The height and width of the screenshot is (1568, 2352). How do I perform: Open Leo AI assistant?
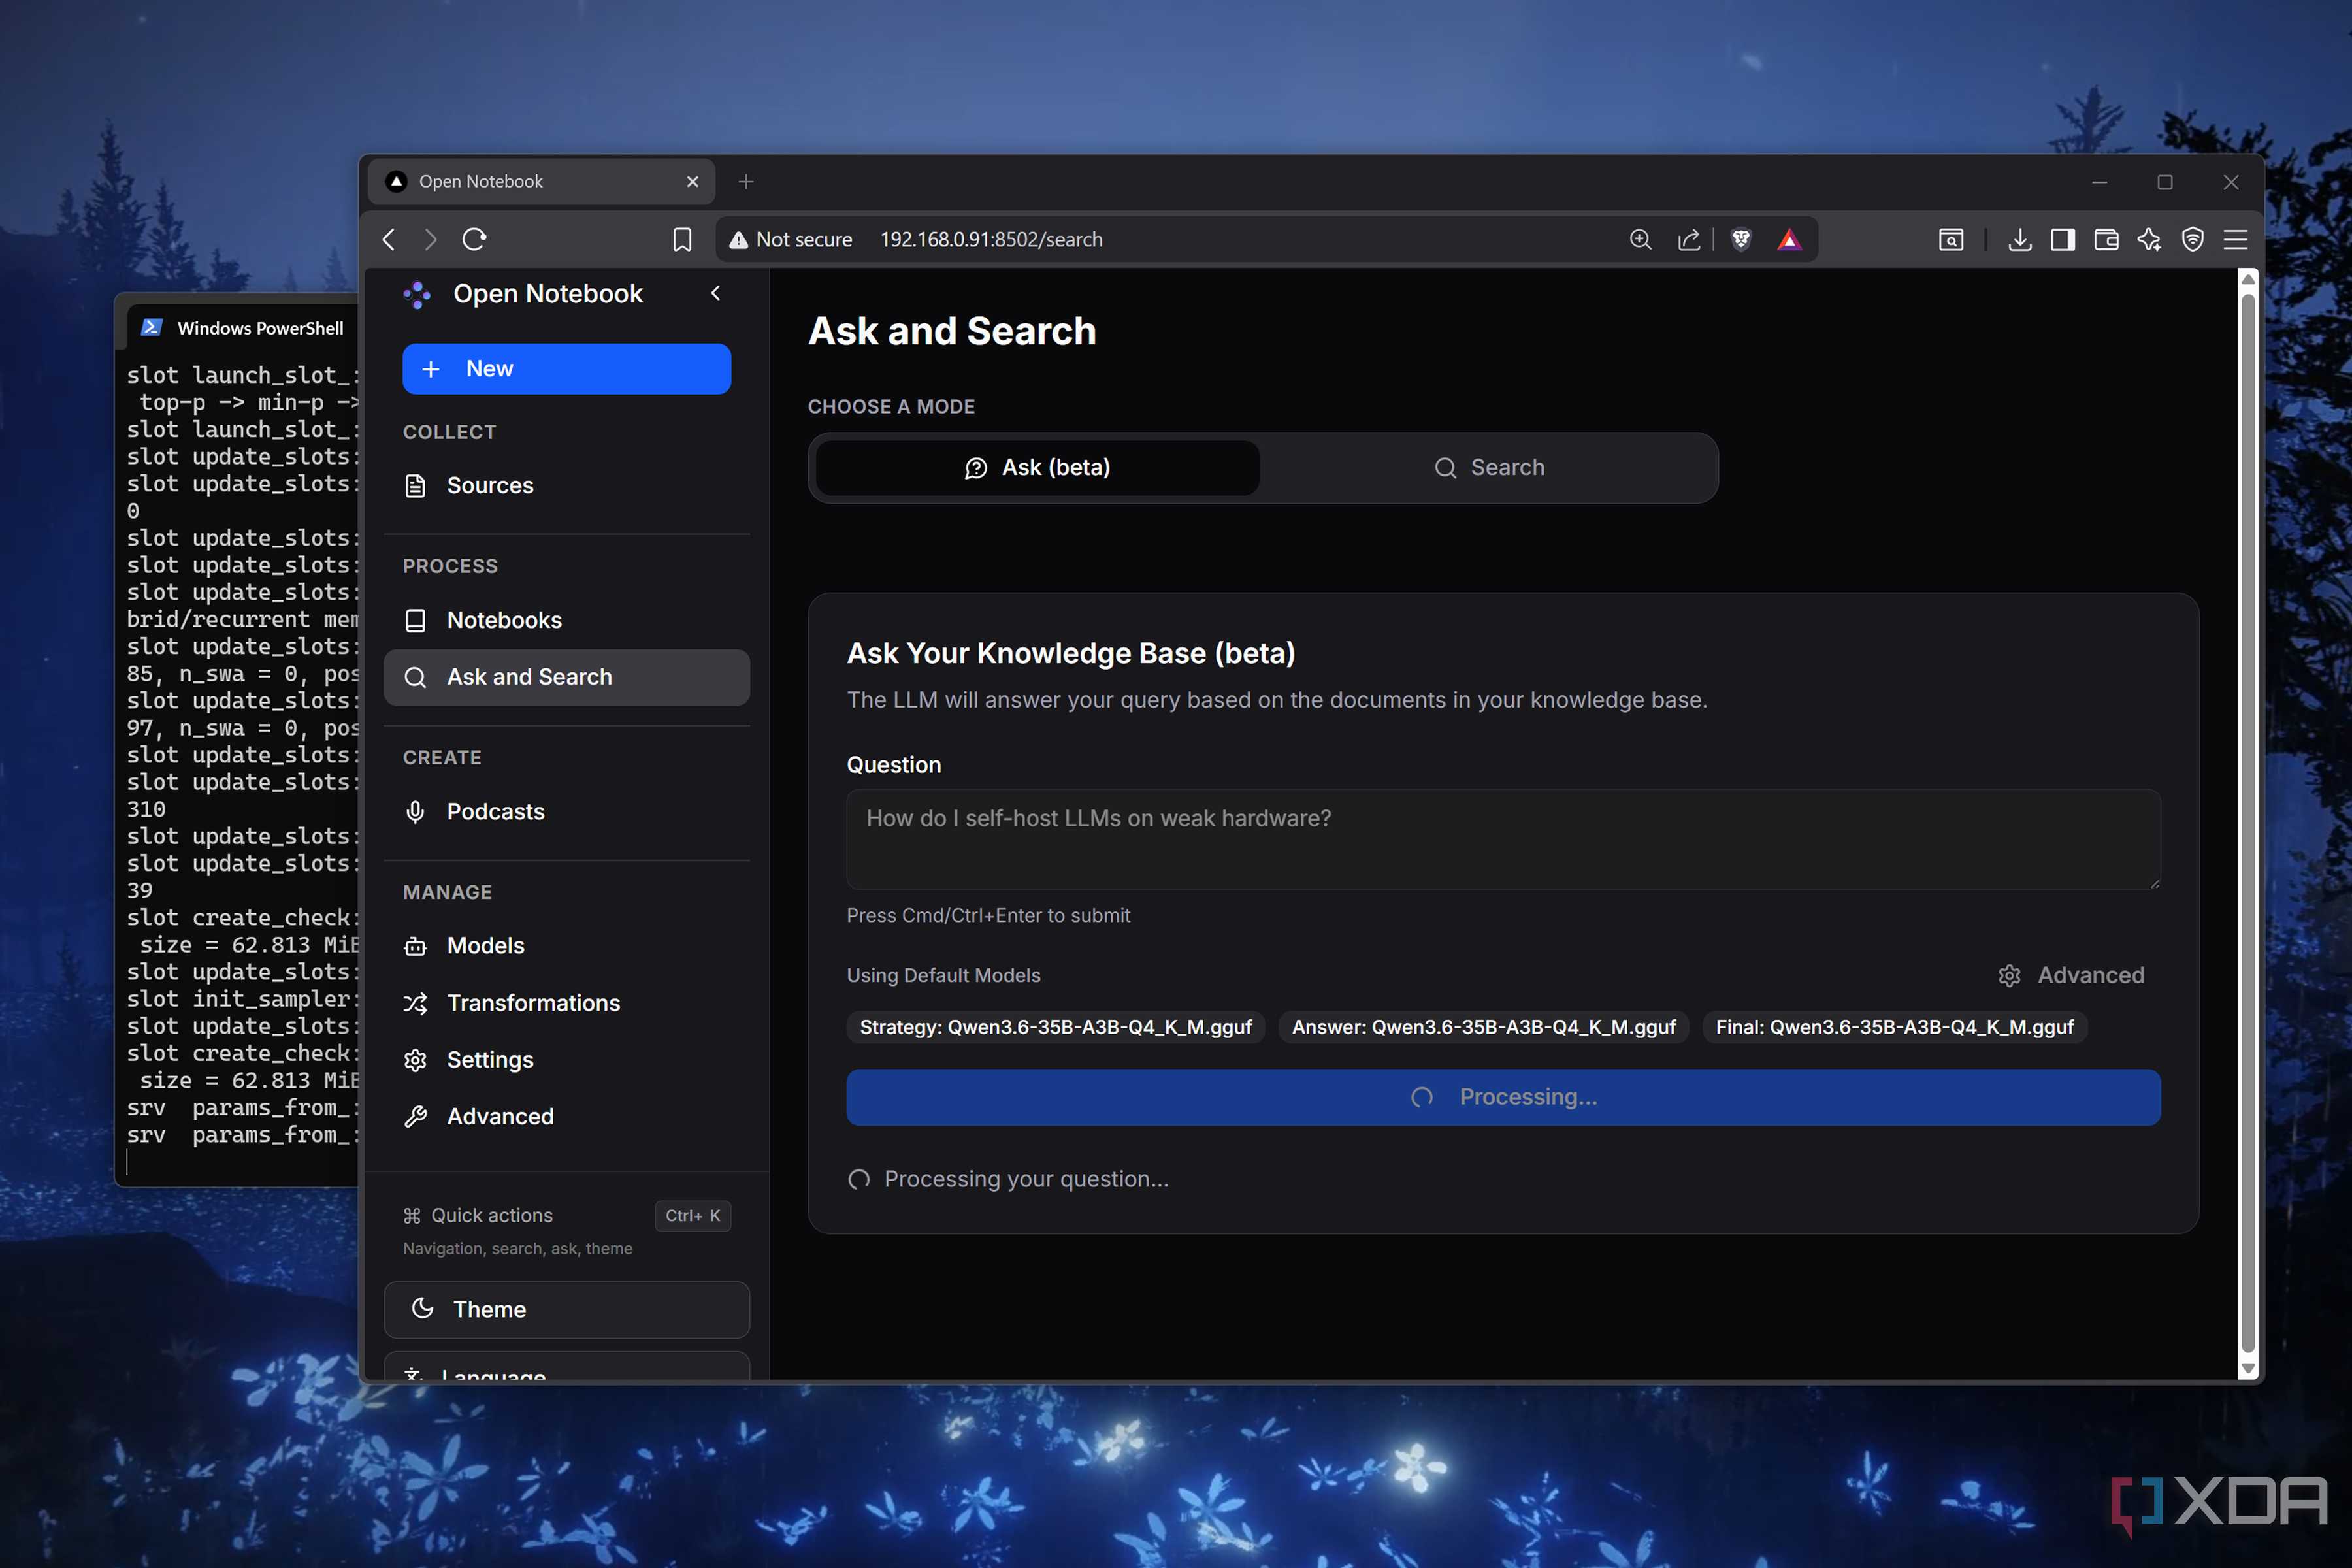(2149, 240)
